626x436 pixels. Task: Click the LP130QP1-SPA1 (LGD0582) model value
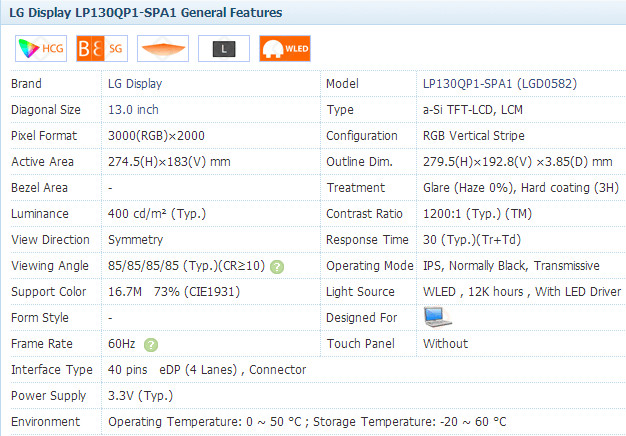coord(500,83)
